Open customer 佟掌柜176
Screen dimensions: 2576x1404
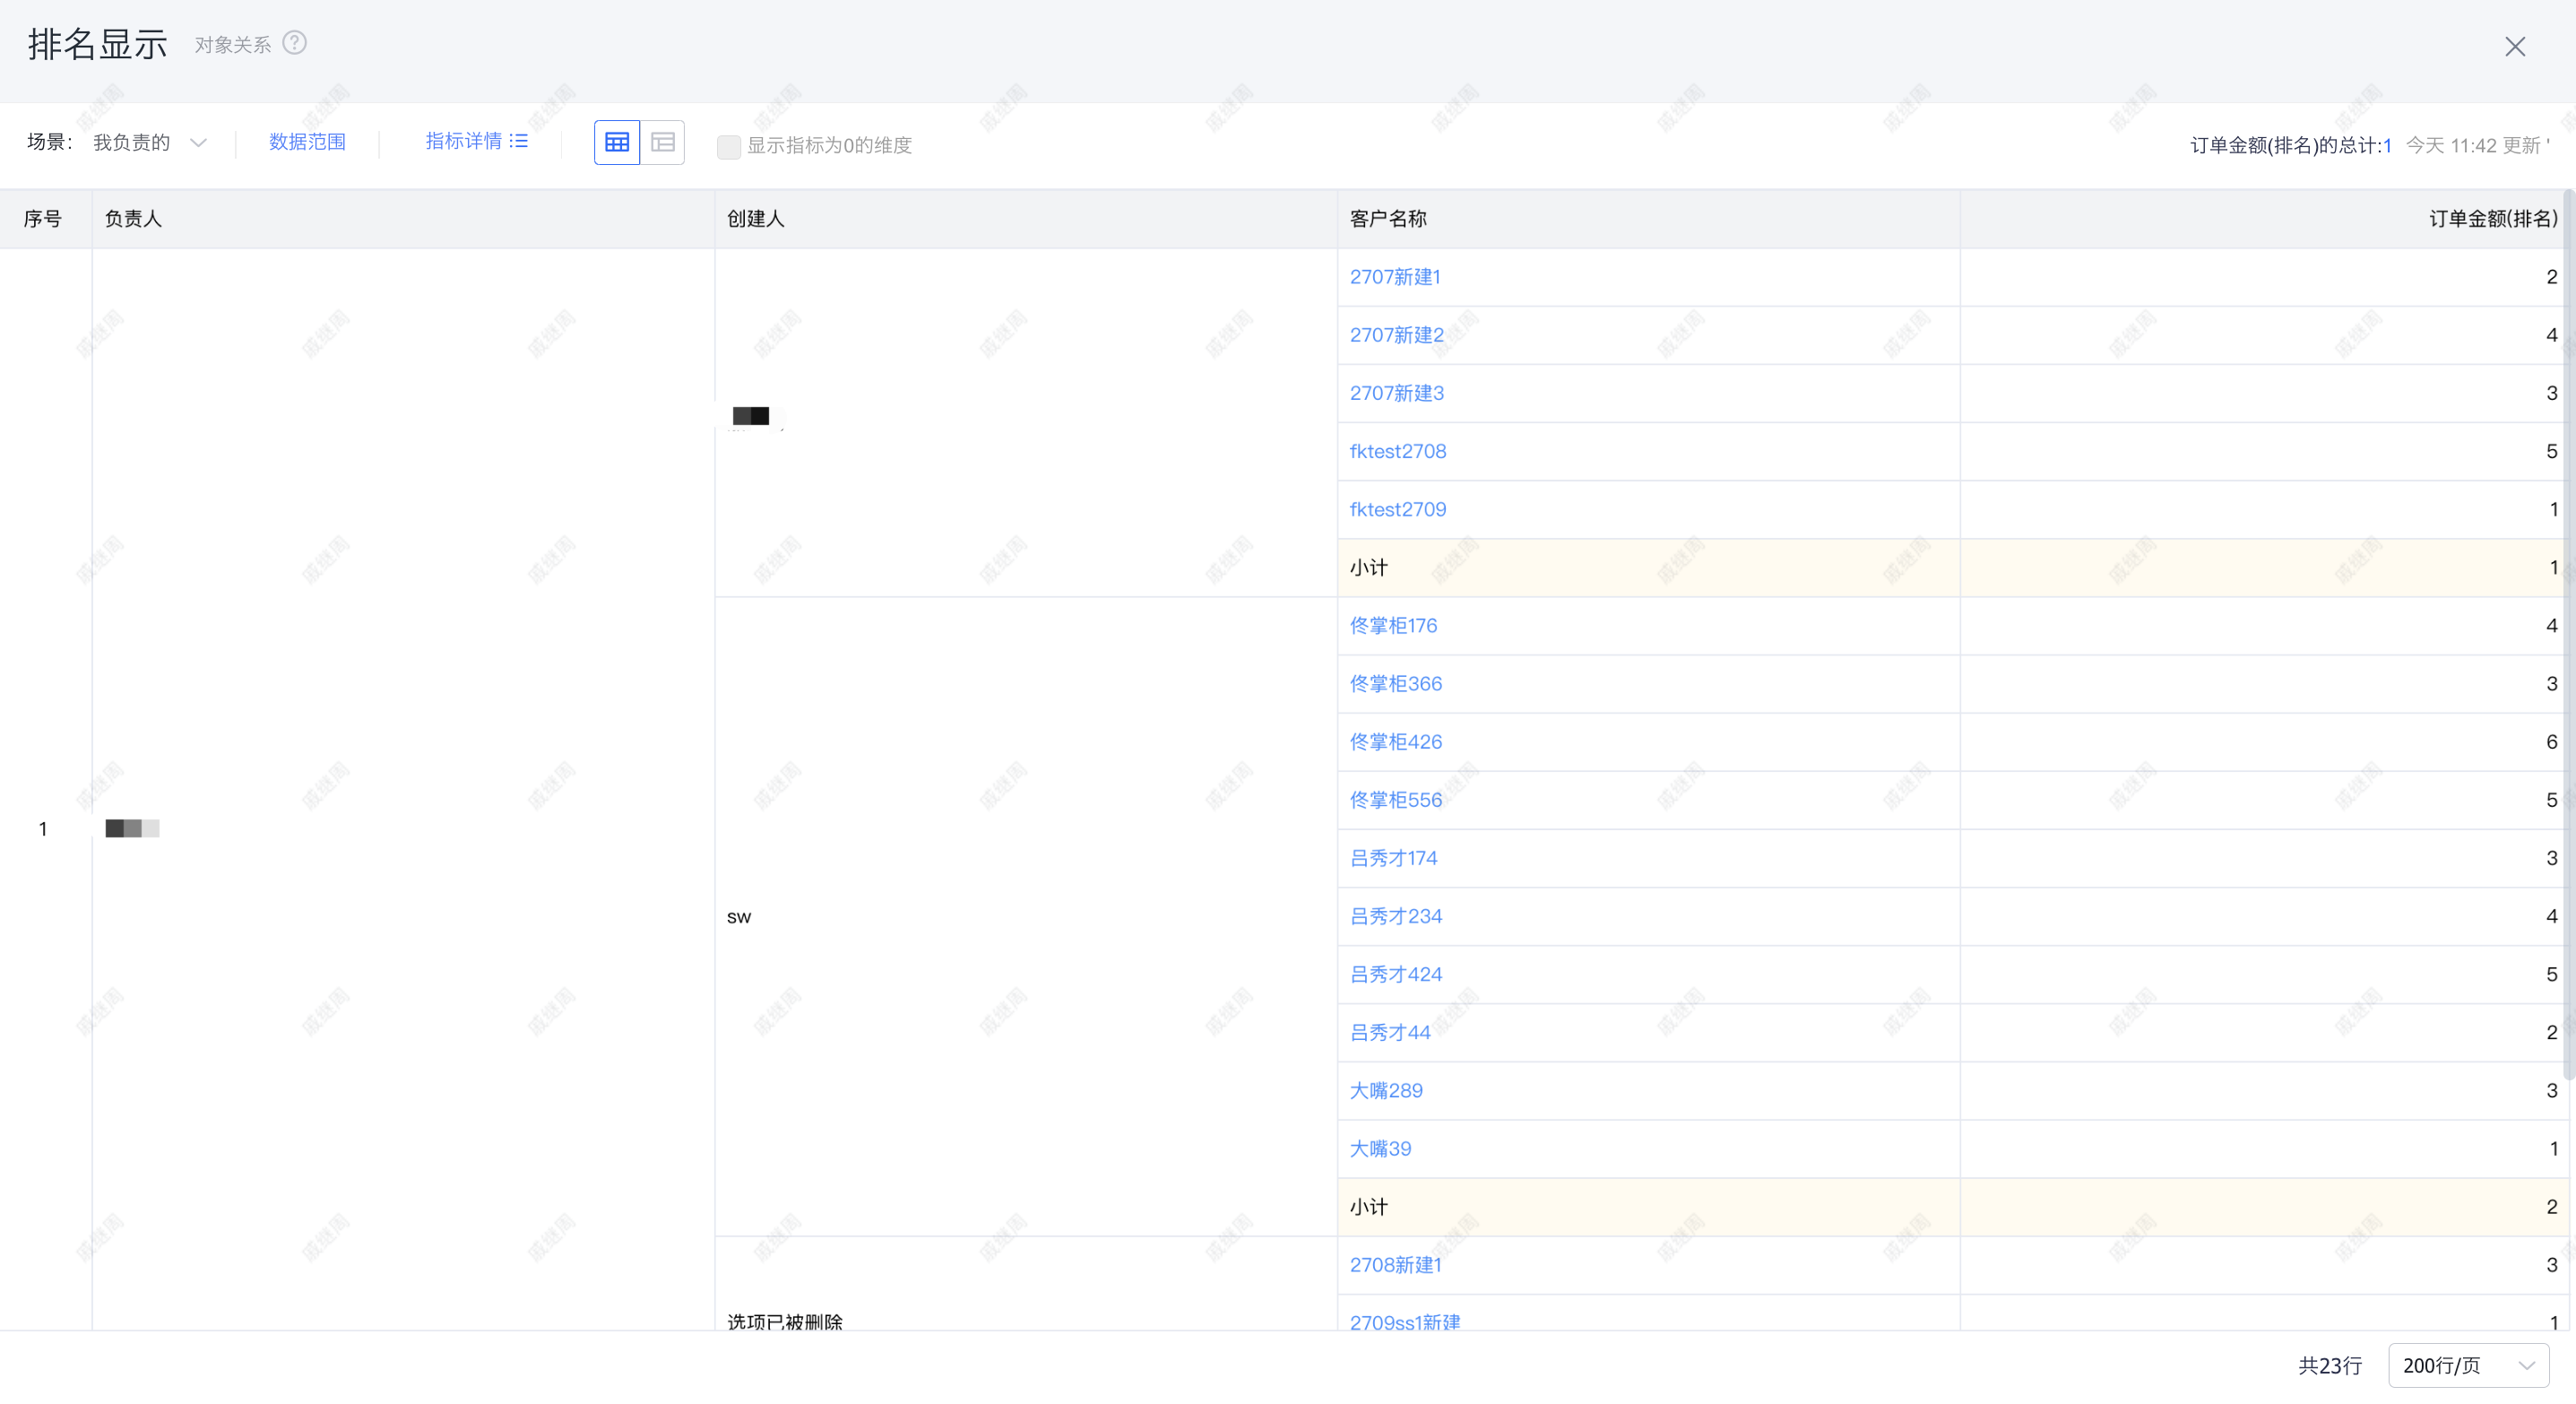tap(1393, 626)
